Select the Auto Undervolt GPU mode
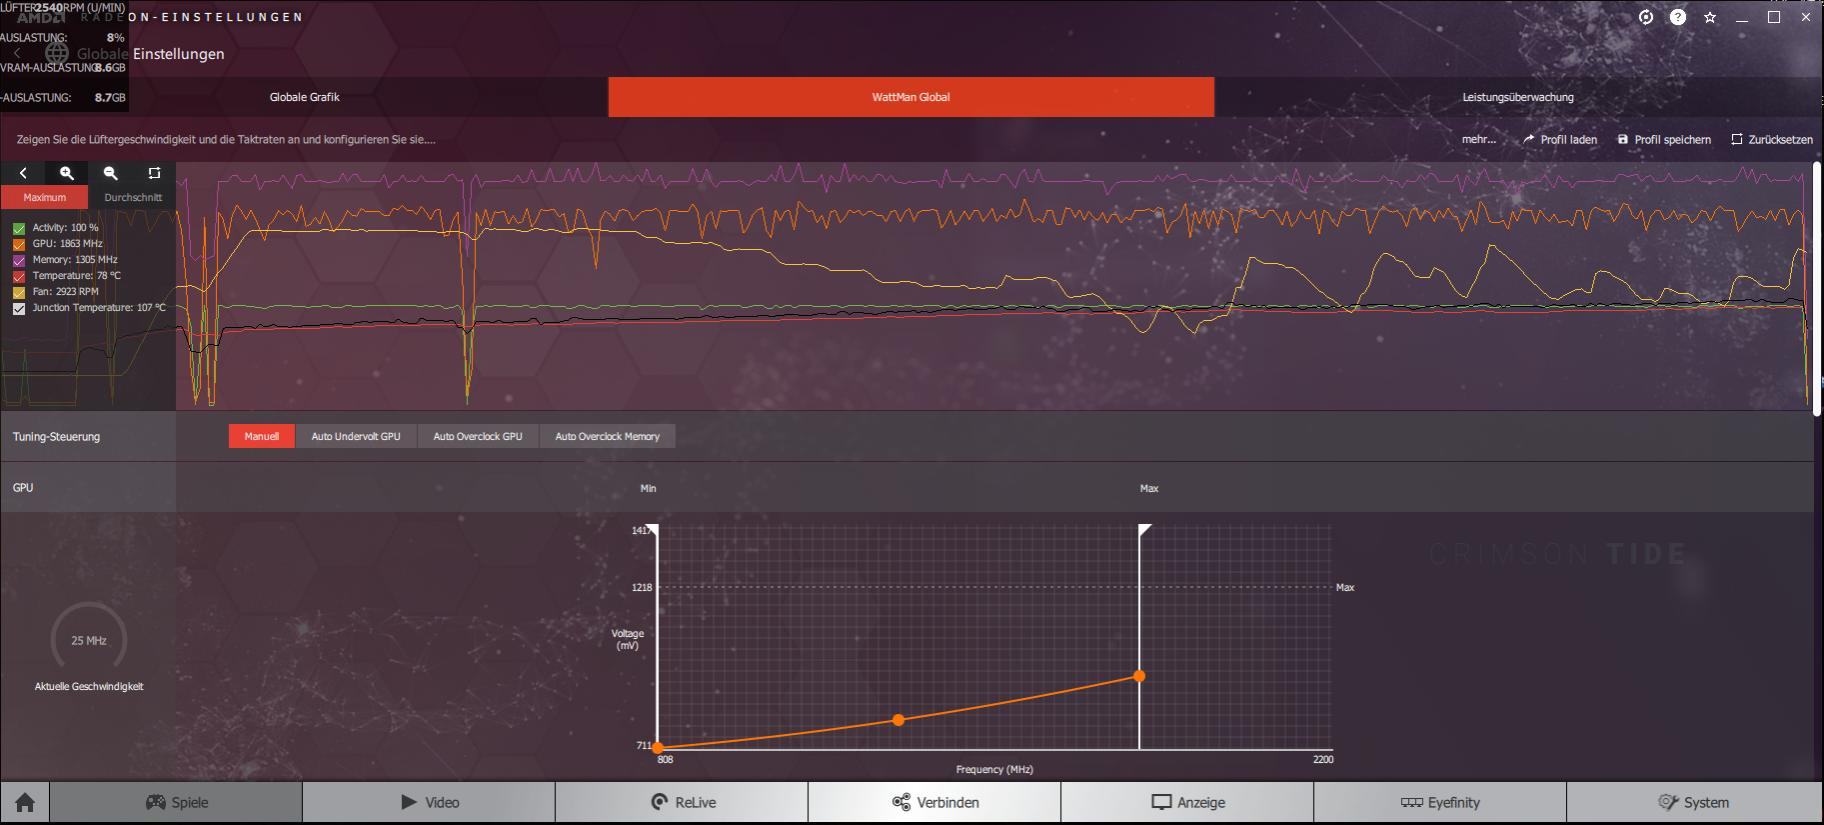Image resolution: width=1824 pixels, height=825 pixels. pyautogui.click(x=356, y=436)
